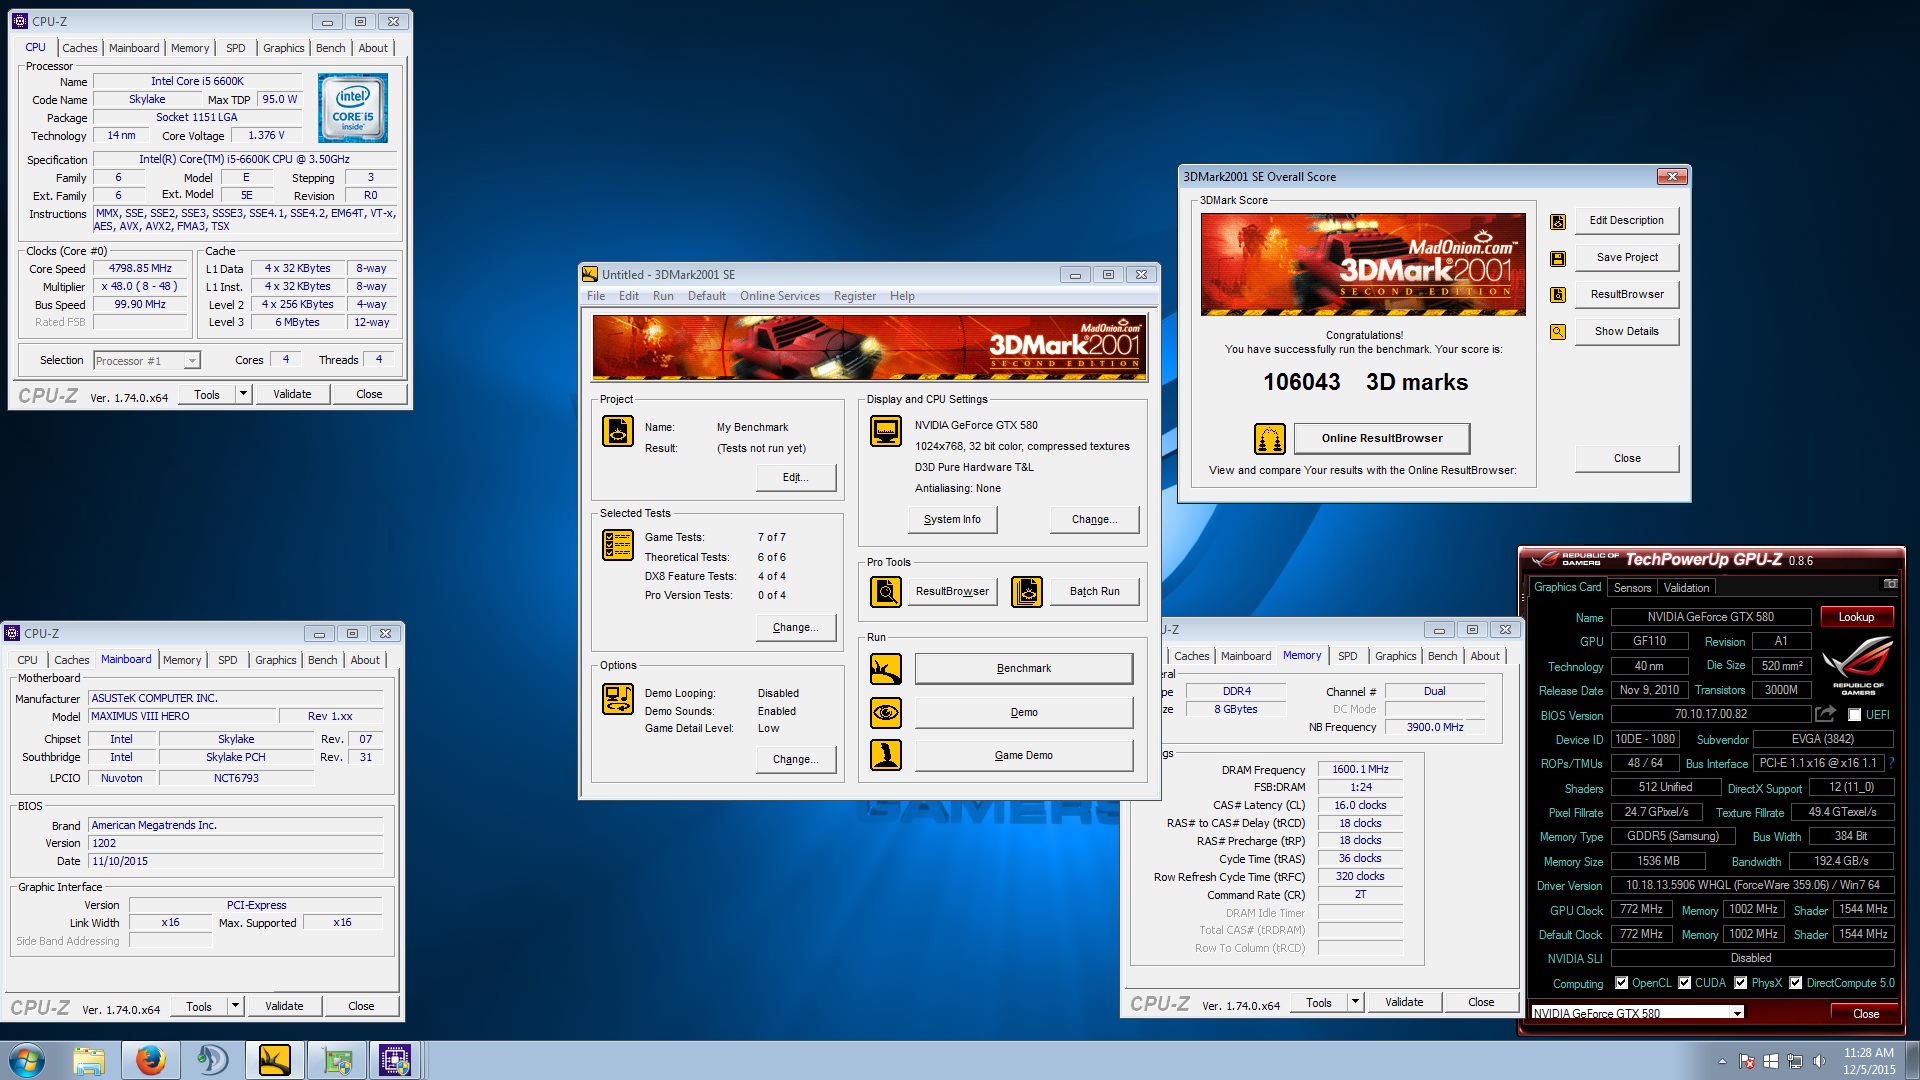Click the Save Project floppy icon
Viewport: 1920px width, 1080px height.
coord(1558,259)
